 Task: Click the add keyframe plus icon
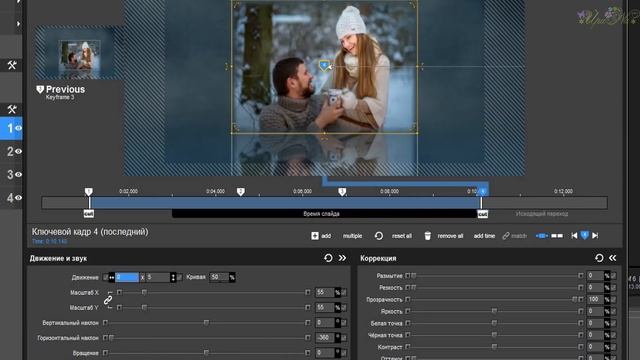[315, 236]
